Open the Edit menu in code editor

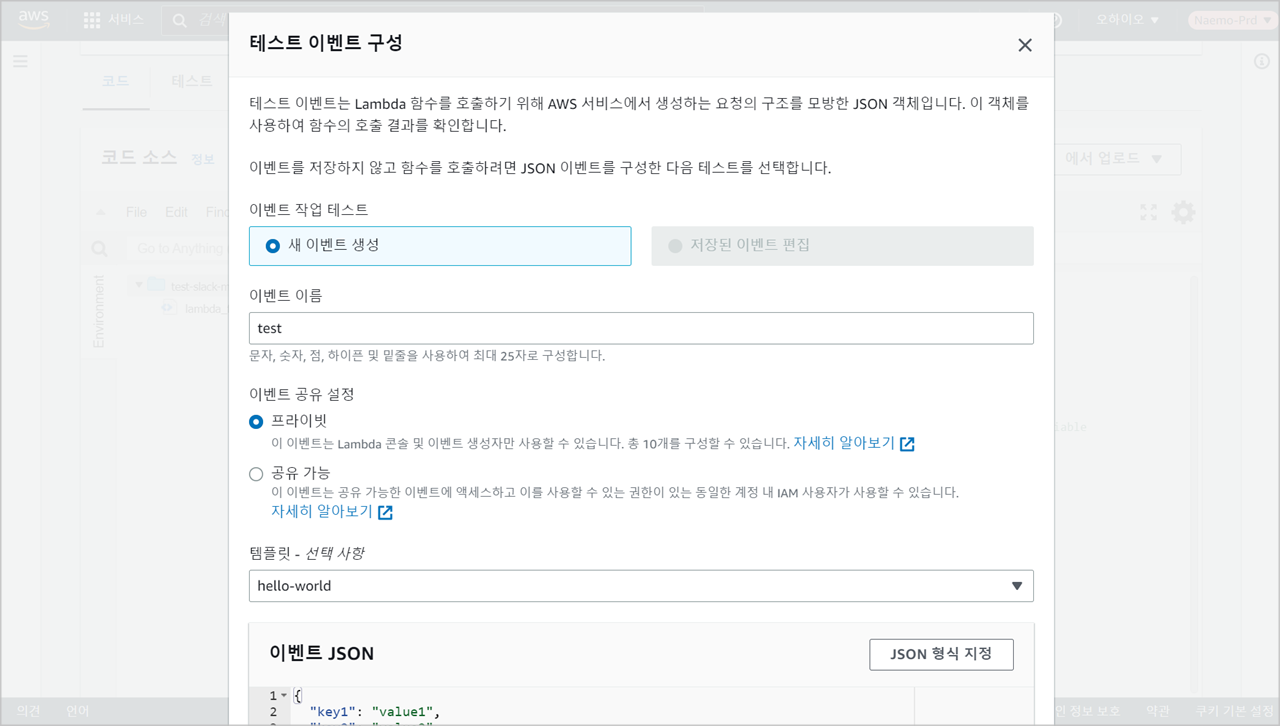pos(176,212)
